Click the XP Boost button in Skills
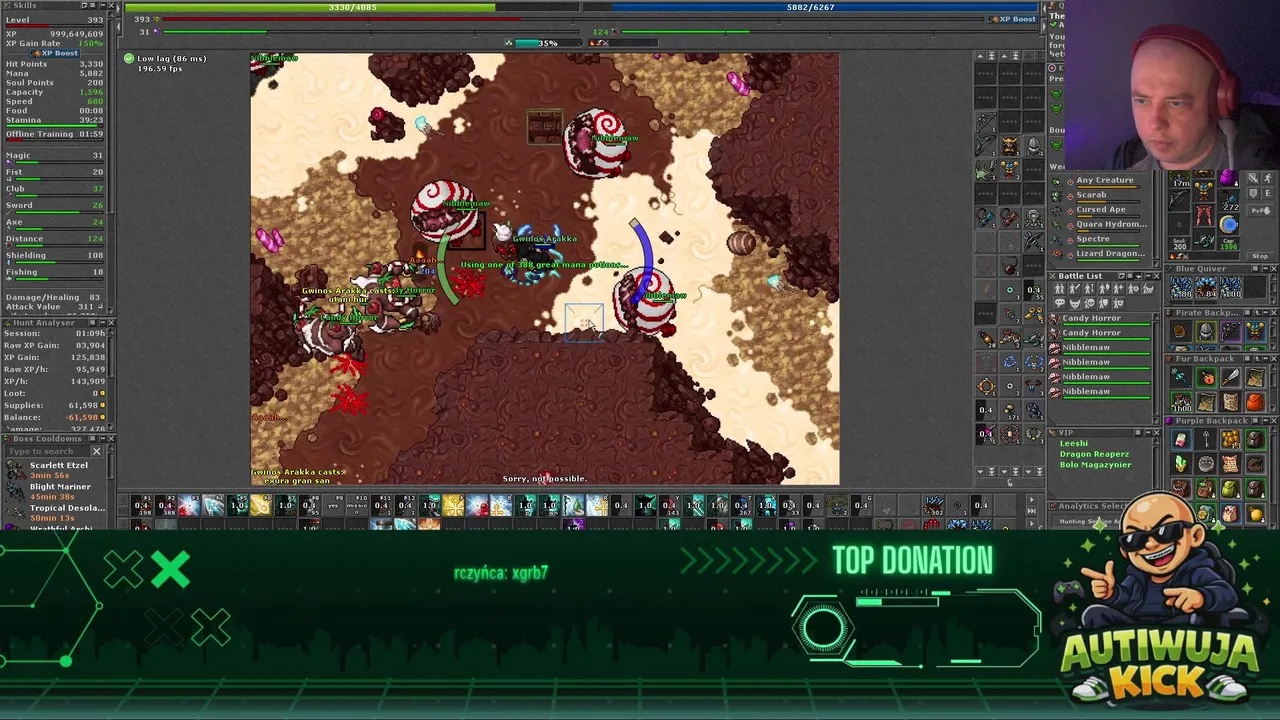Image resolution: width=1280 pixels, height=720 pixels. pos(55,52)
